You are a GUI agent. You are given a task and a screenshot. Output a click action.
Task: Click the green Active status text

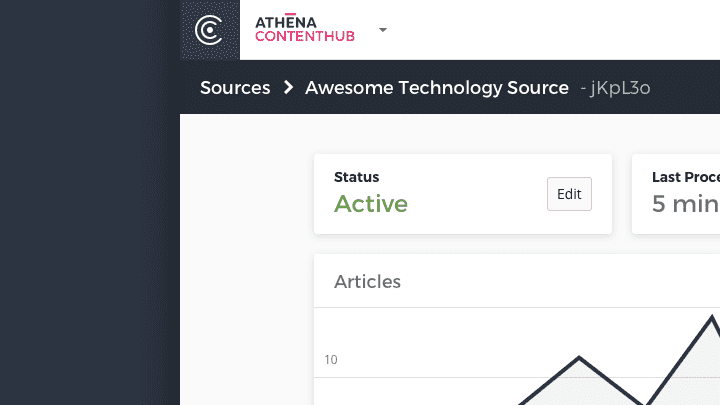click(371, 204)
